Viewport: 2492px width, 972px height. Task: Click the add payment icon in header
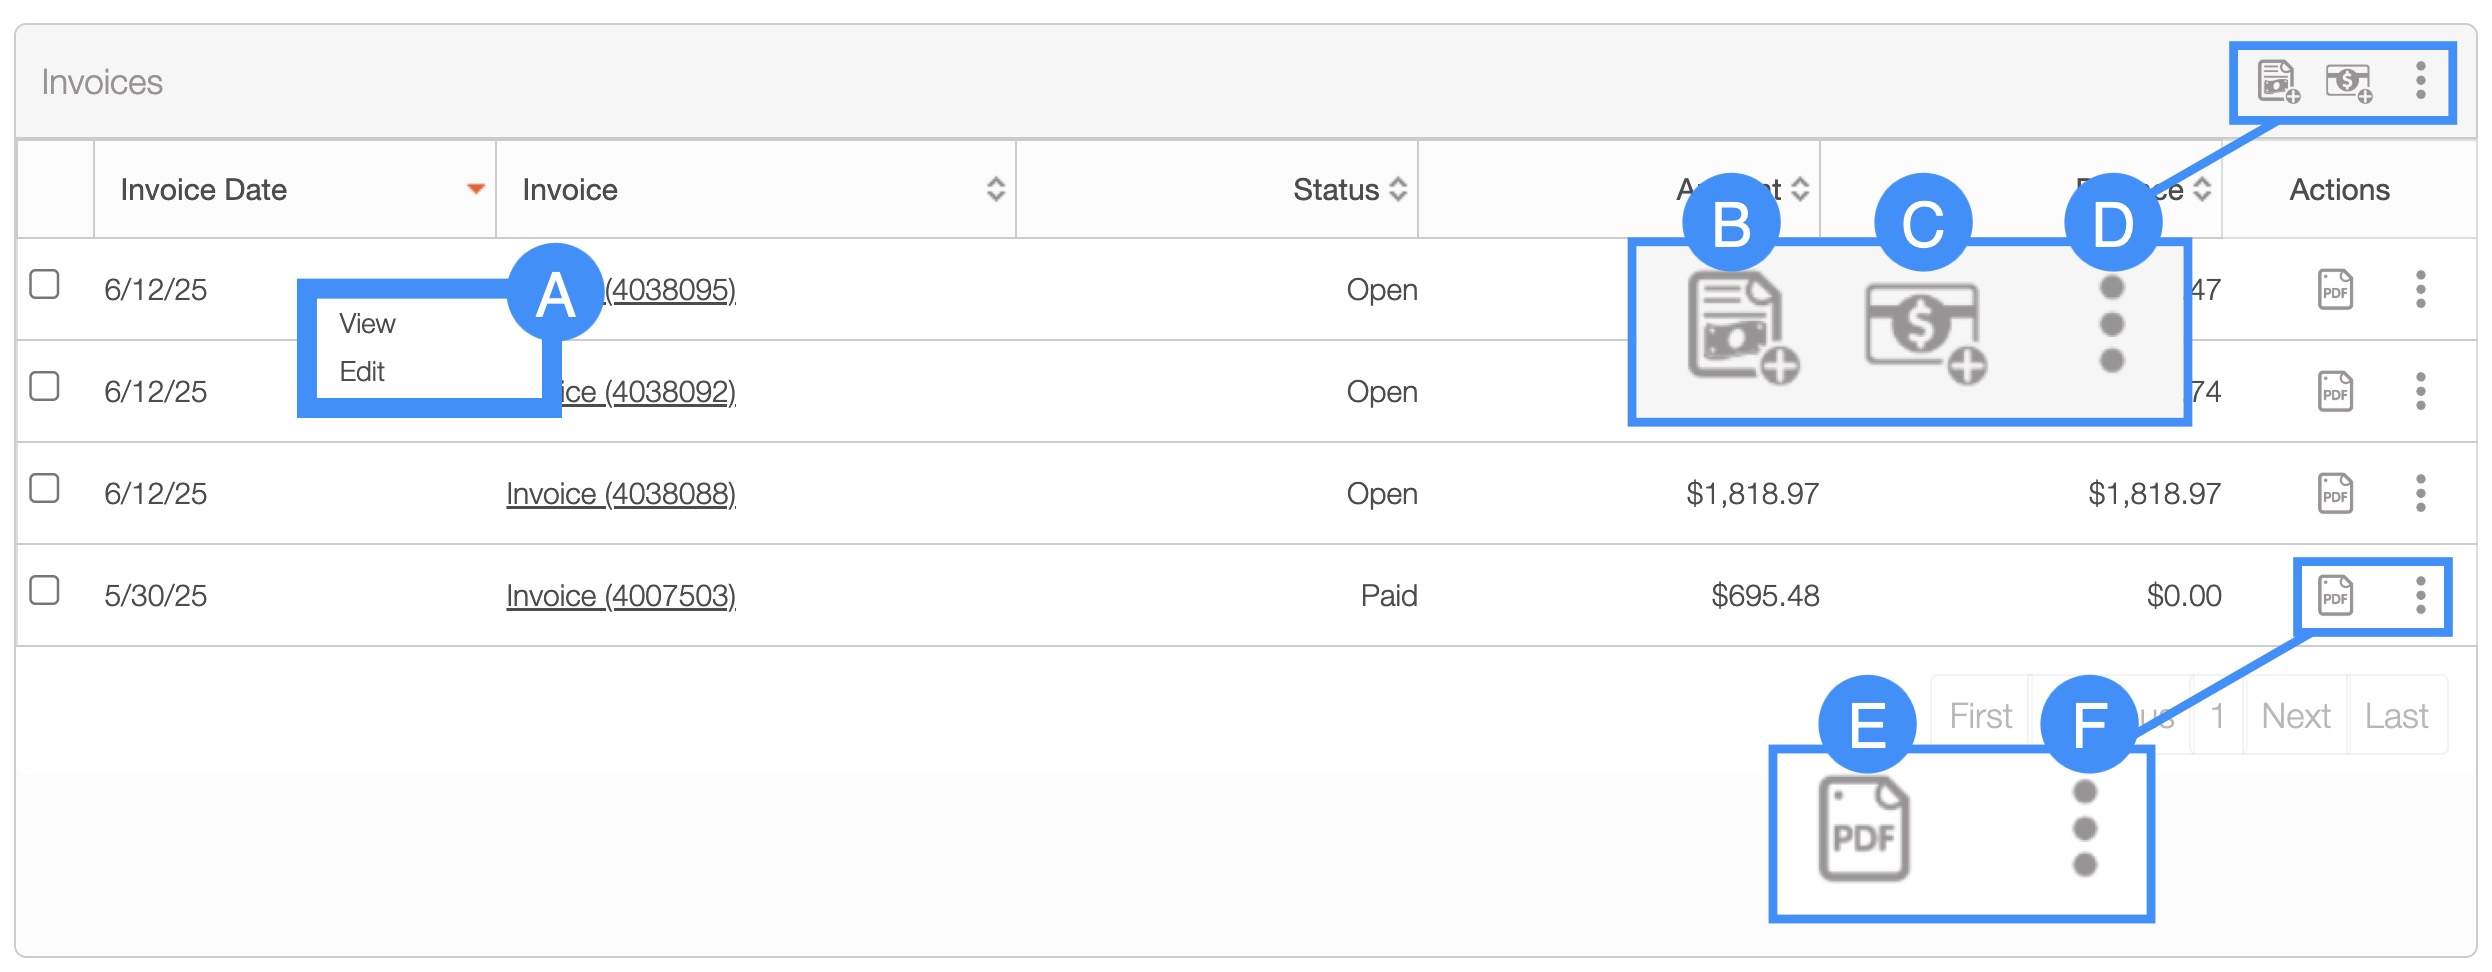coord(2348,82)
